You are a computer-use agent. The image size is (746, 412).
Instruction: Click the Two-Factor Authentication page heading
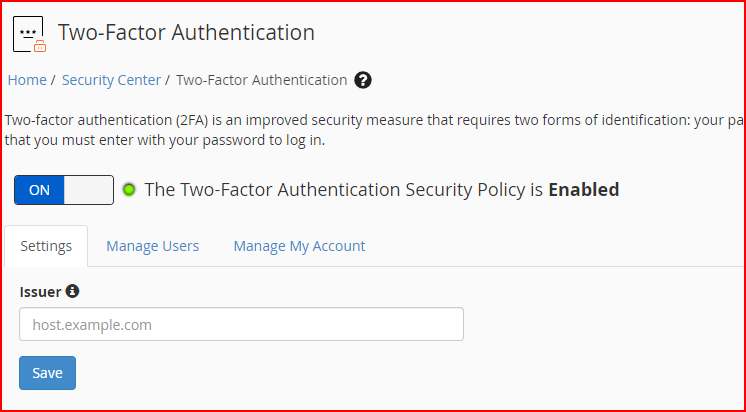click(186, 33)
